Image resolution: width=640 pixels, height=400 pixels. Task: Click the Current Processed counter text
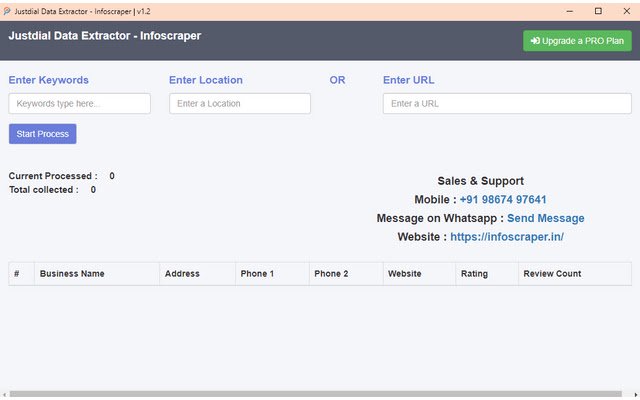62,176
